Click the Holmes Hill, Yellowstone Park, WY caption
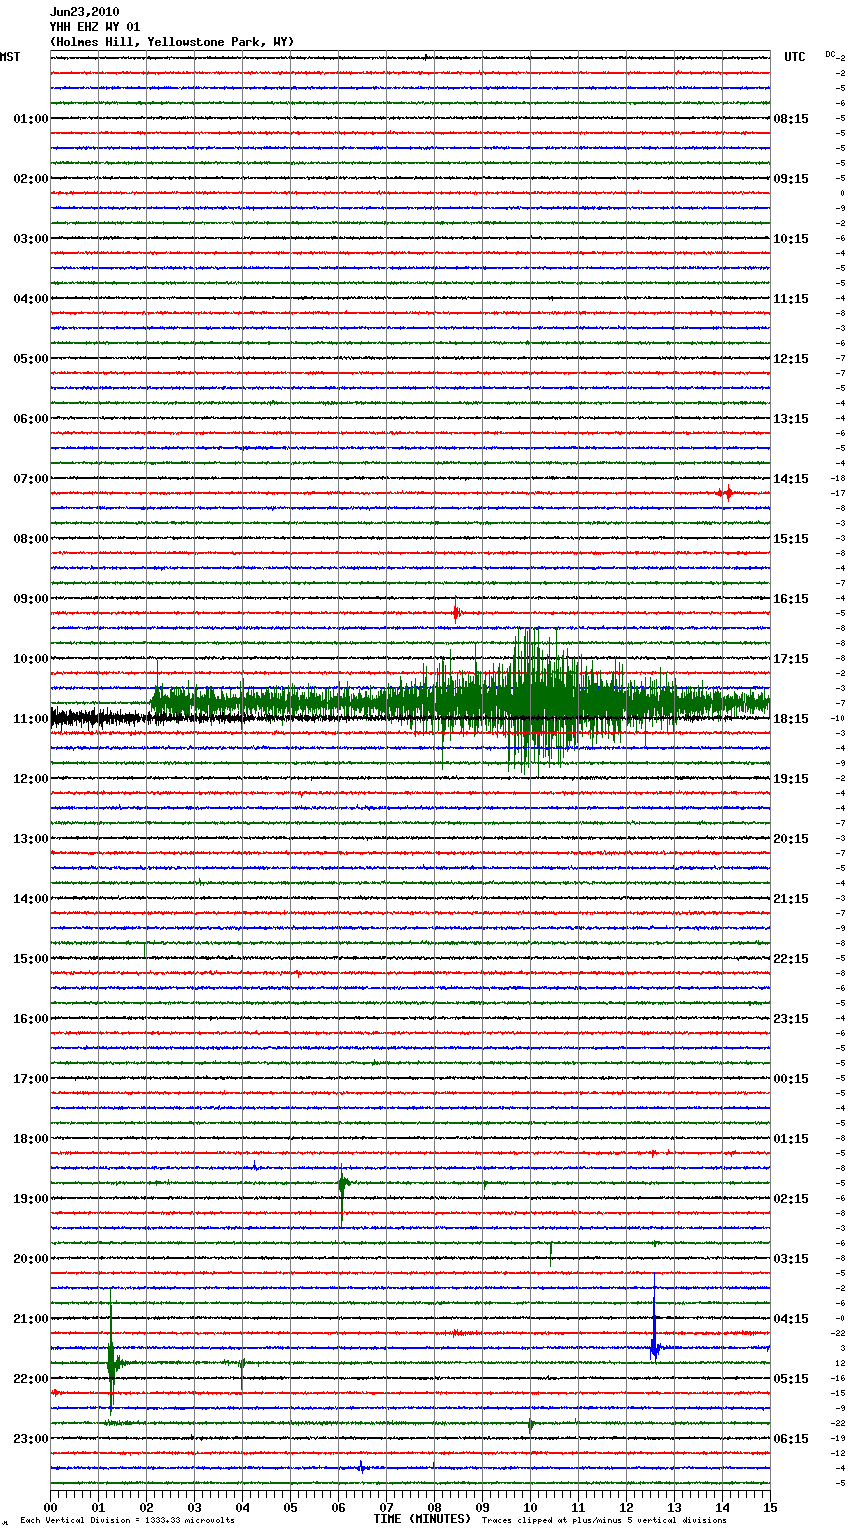Image resolution: width=850 pixels, height=1534 pixels. [172, 42]
